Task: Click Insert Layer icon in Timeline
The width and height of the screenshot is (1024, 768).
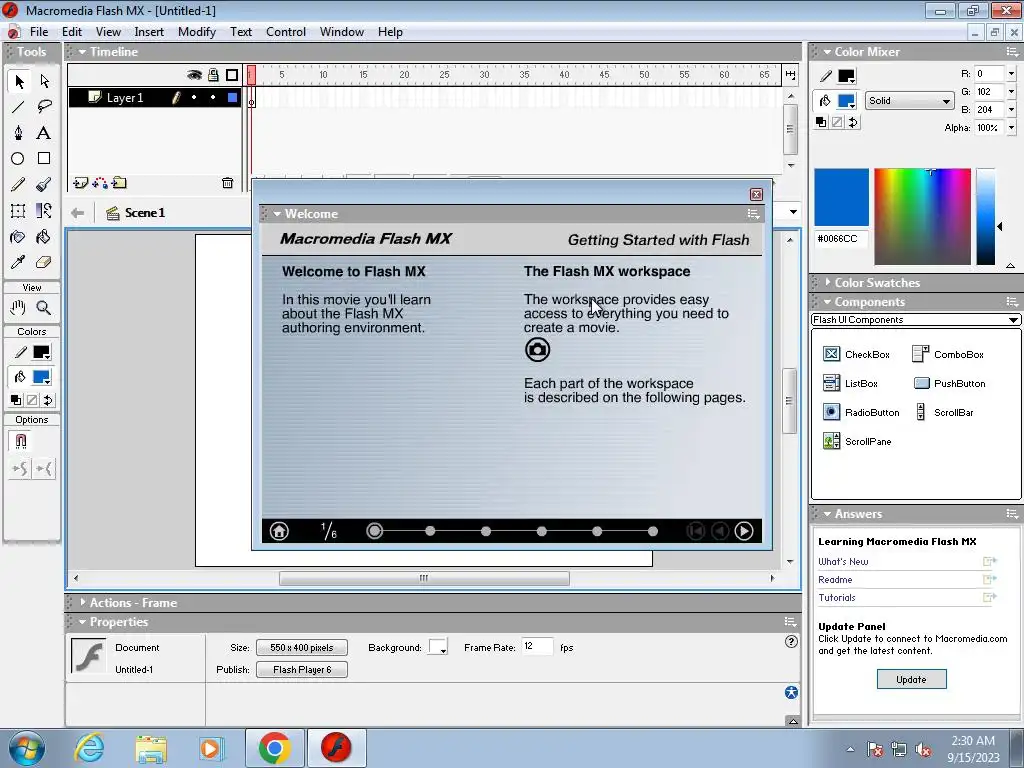Action: coord(80,183)
